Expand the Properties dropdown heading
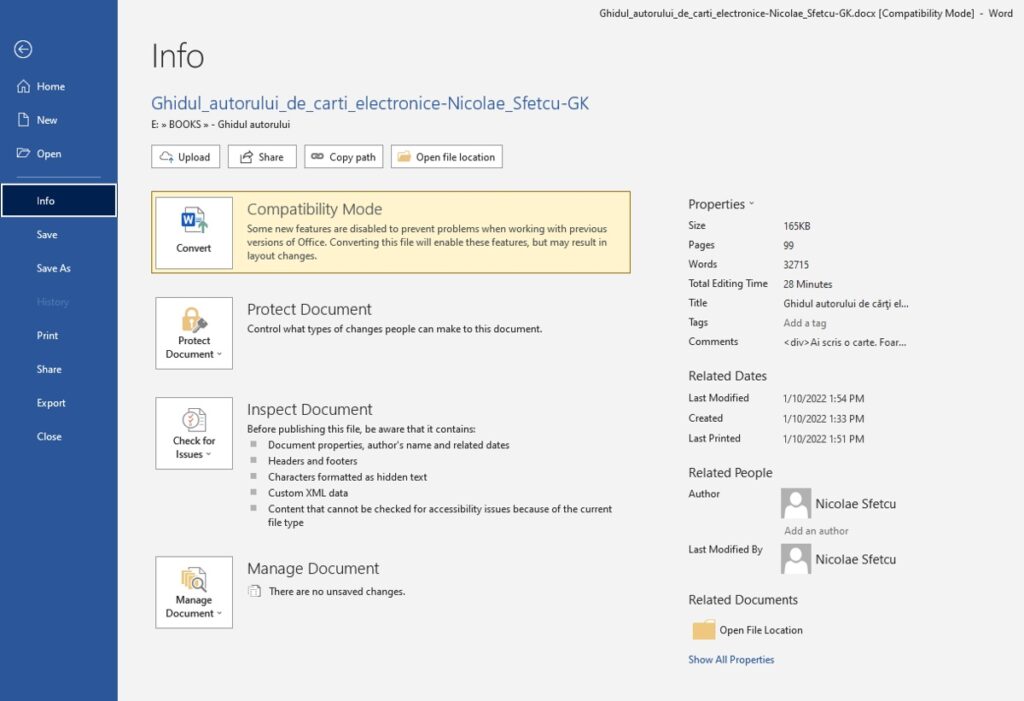This screenshot has width=1024, height=701. click(x=721, y=204)
